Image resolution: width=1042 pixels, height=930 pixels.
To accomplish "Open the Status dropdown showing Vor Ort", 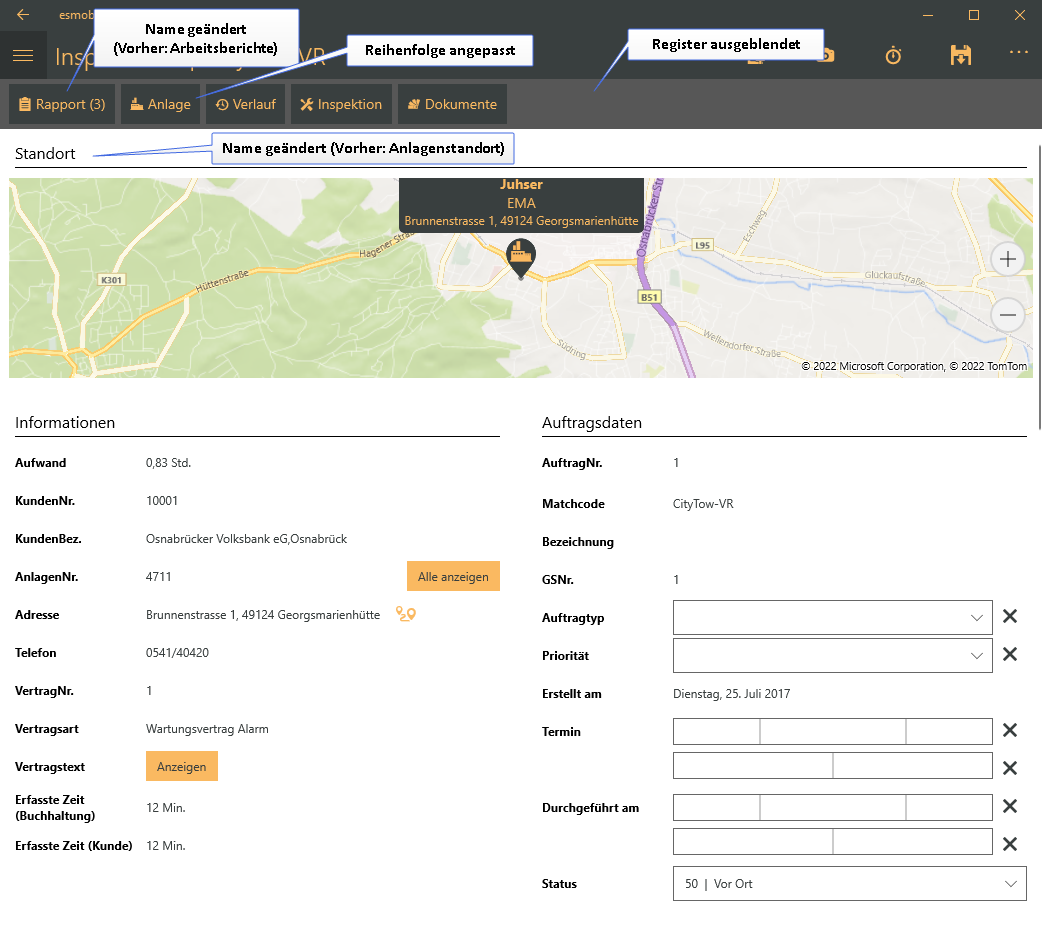I will 849,884.
